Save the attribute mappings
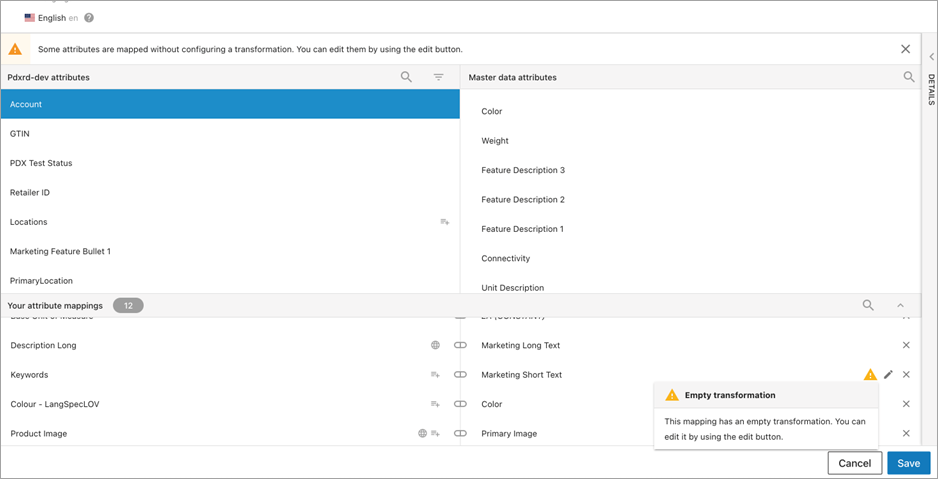938x479 pixels. click(x=908, y=463)
